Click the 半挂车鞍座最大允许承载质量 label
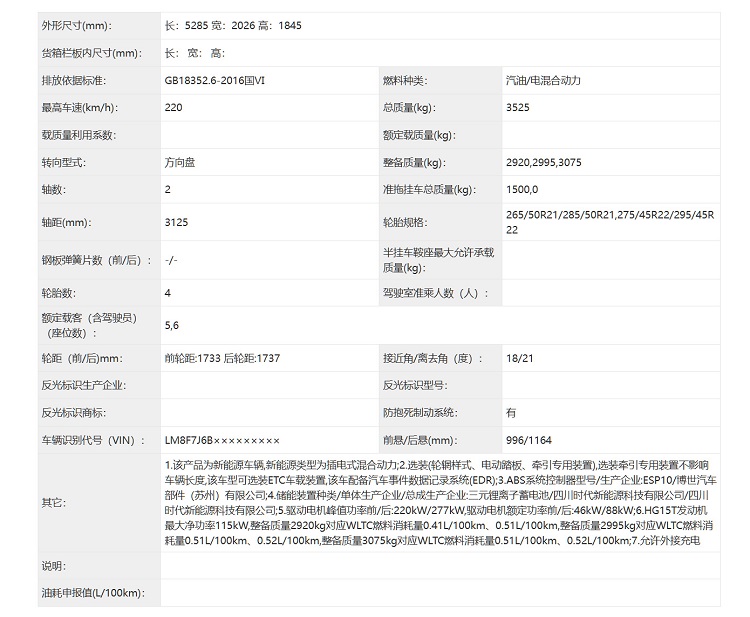The height and width of the screenshot is (617, 750). (x=439, y=260)
